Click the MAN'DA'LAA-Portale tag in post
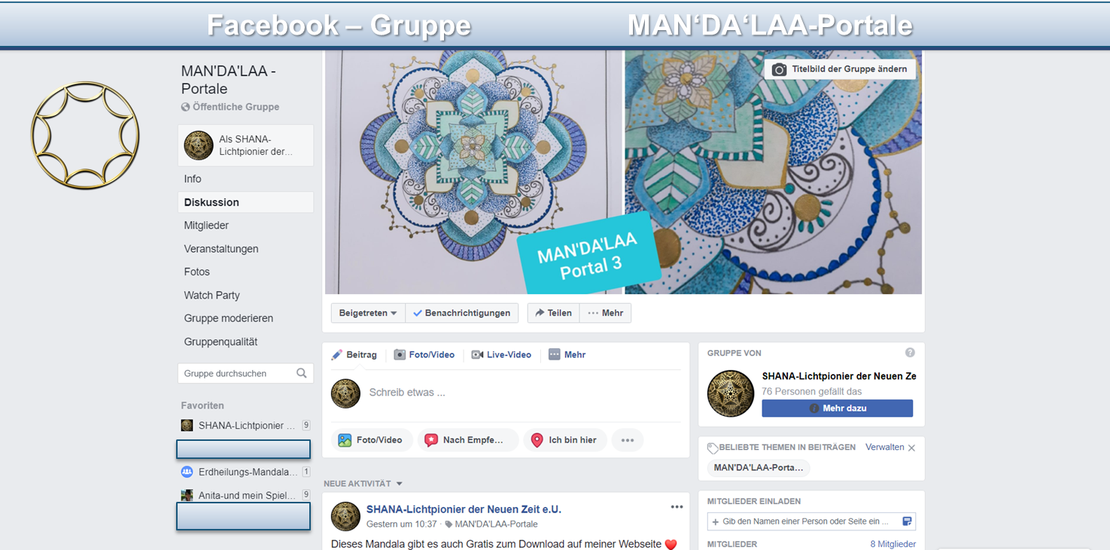Image resolution: width=1110 pixels, height=550 pixels. click(x=496, y=525)
